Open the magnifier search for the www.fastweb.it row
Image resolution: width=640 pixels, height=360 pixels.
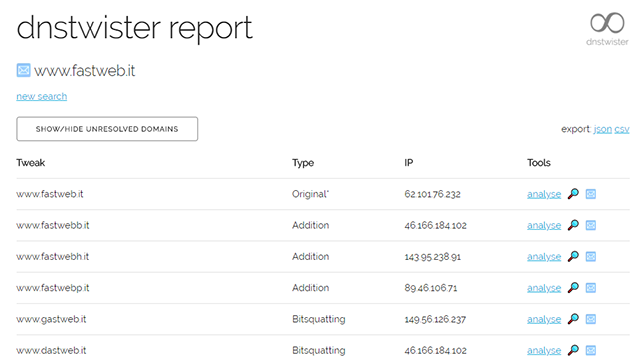(573, 193)
